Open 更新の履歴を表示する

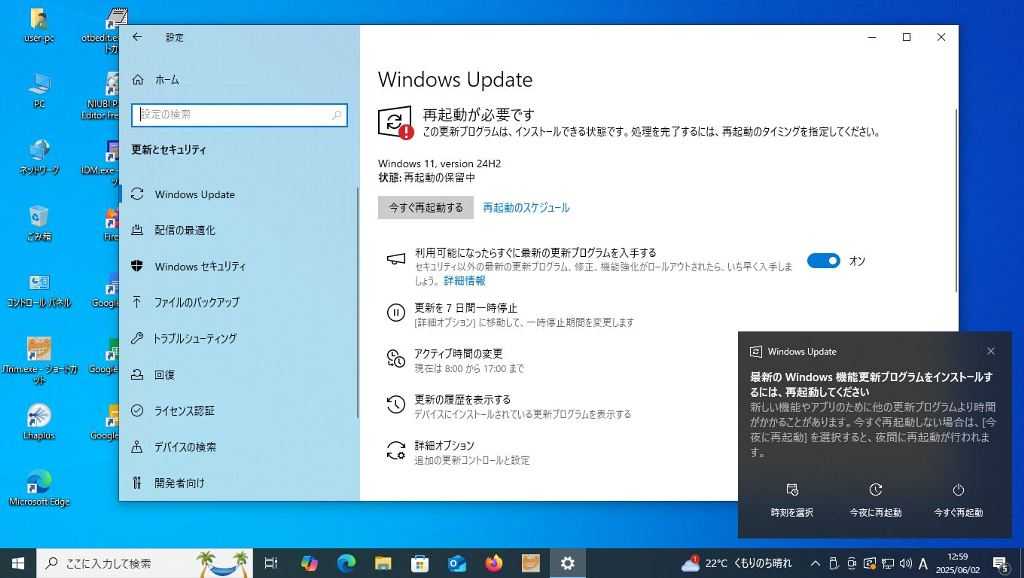coord(509,406)
